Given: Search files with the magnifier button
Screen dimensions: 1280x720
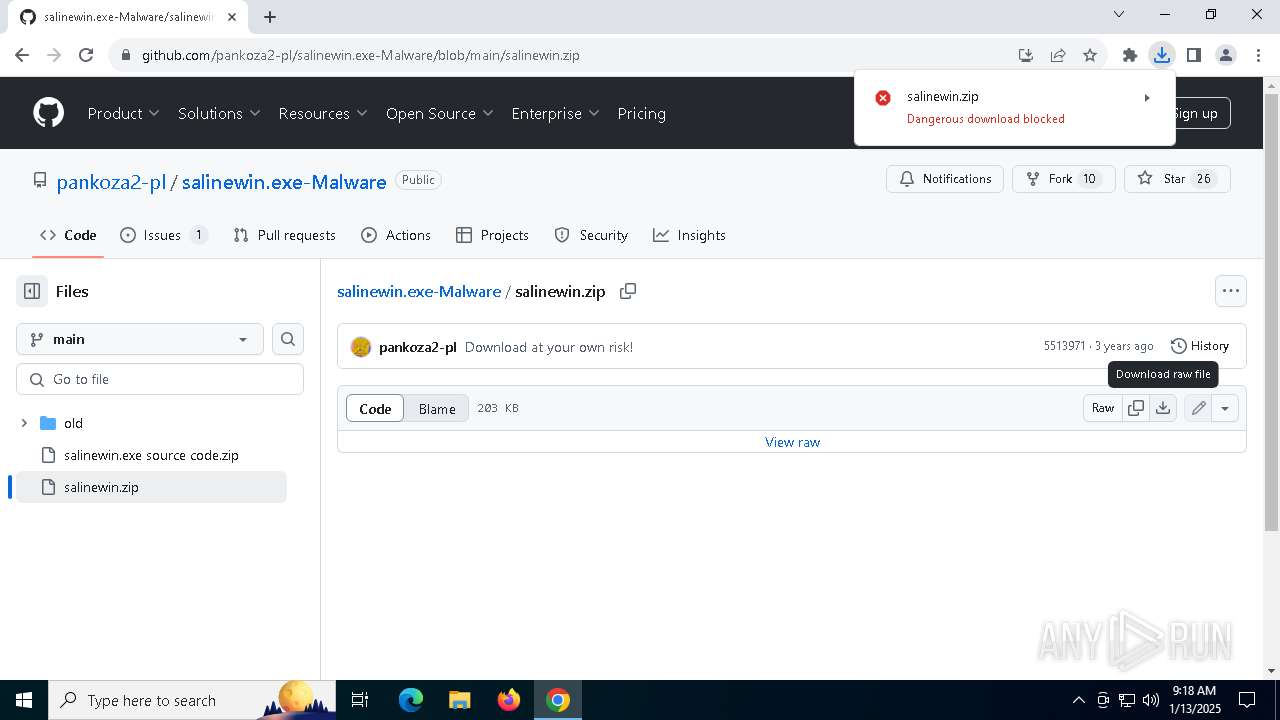Looking at the screenshot, I should pos(288,339).
